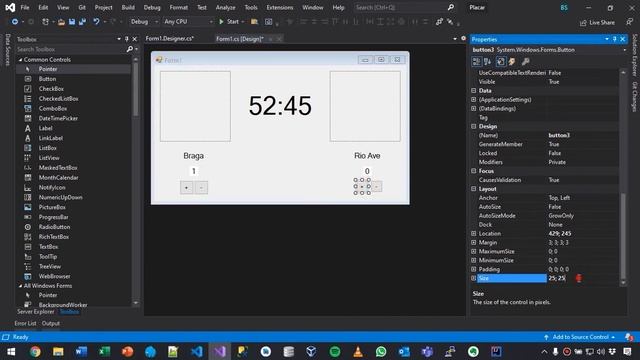Viewport: 640px width, 360px height.
Task: Select Button control in the Toolbox
Action: (47, 79)
